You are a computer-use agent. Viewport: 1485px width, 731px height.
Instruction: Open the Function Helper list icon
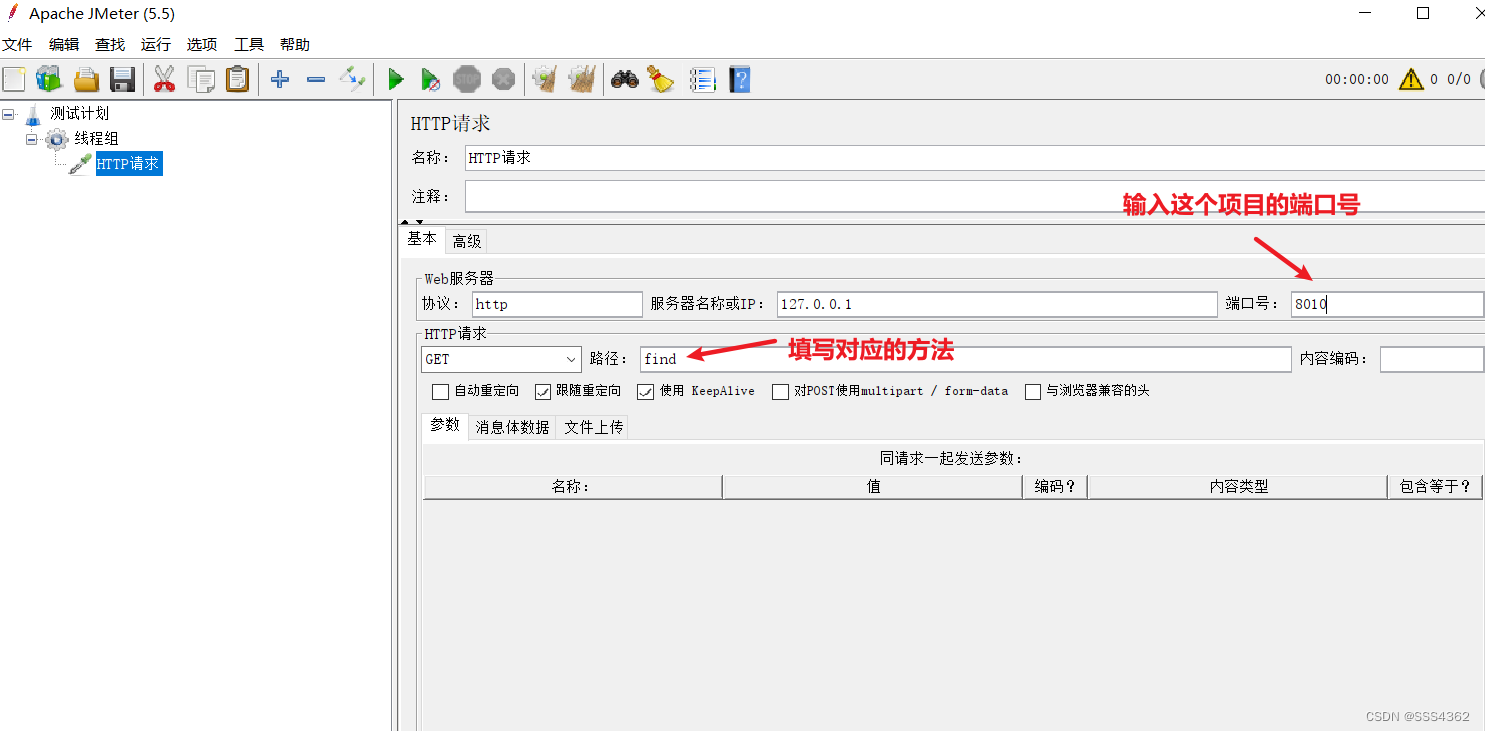[x=703, y=79]
